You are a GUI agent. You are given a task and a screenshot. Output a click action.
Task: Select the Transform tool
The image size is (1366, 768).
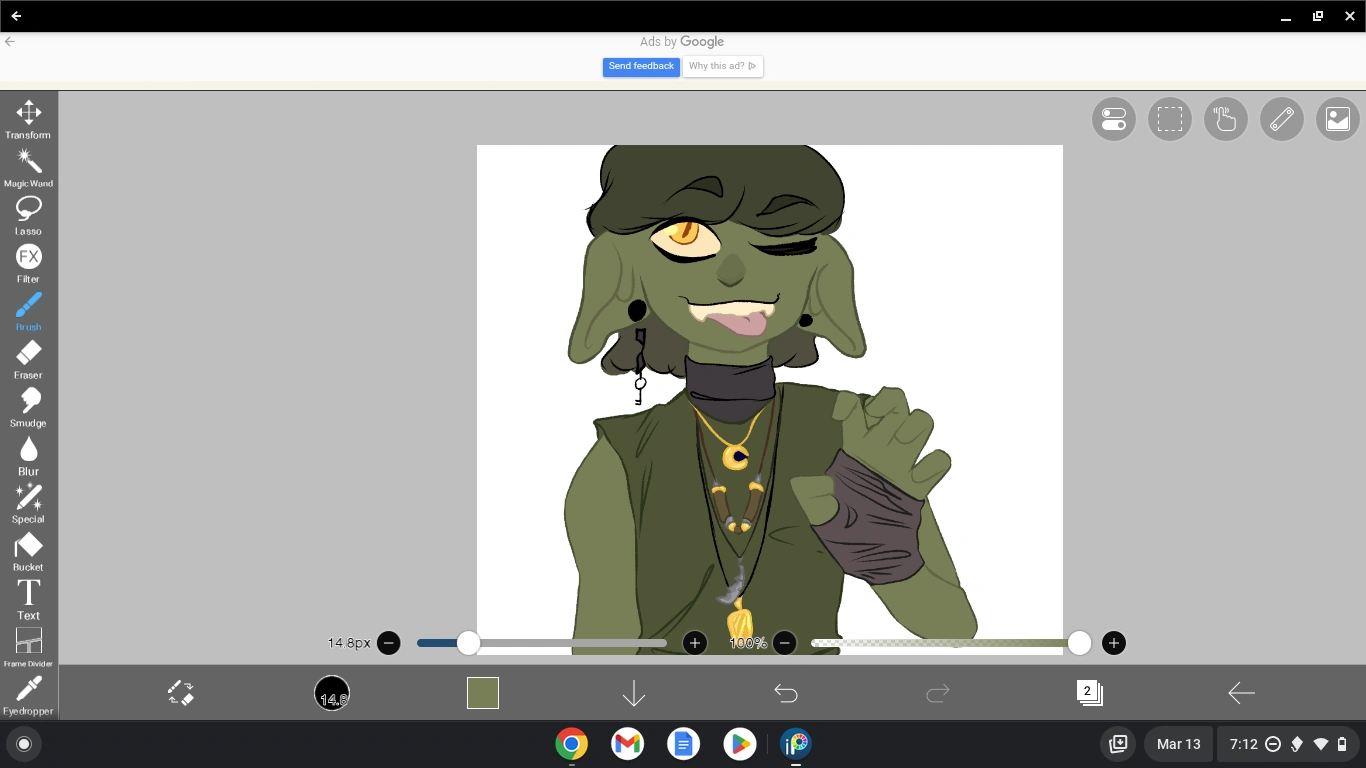(28, 118)
